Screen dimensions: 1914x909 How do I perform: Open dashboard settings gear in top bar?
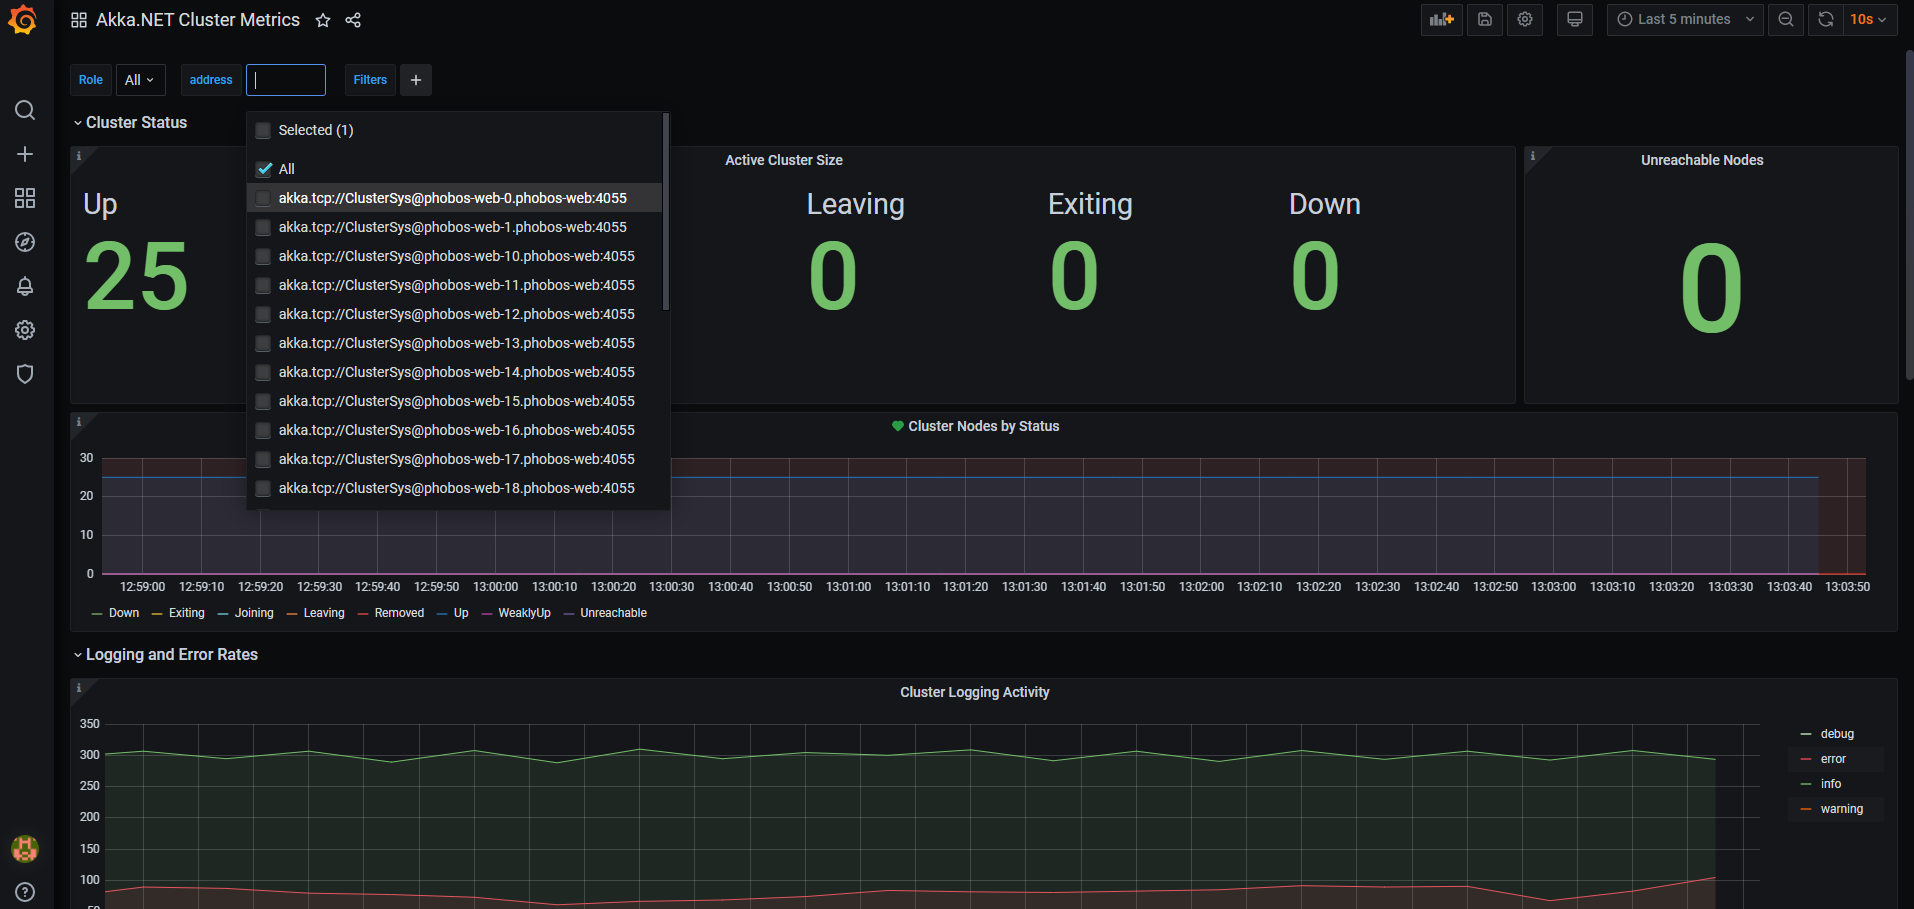[x=1525, y=19]
